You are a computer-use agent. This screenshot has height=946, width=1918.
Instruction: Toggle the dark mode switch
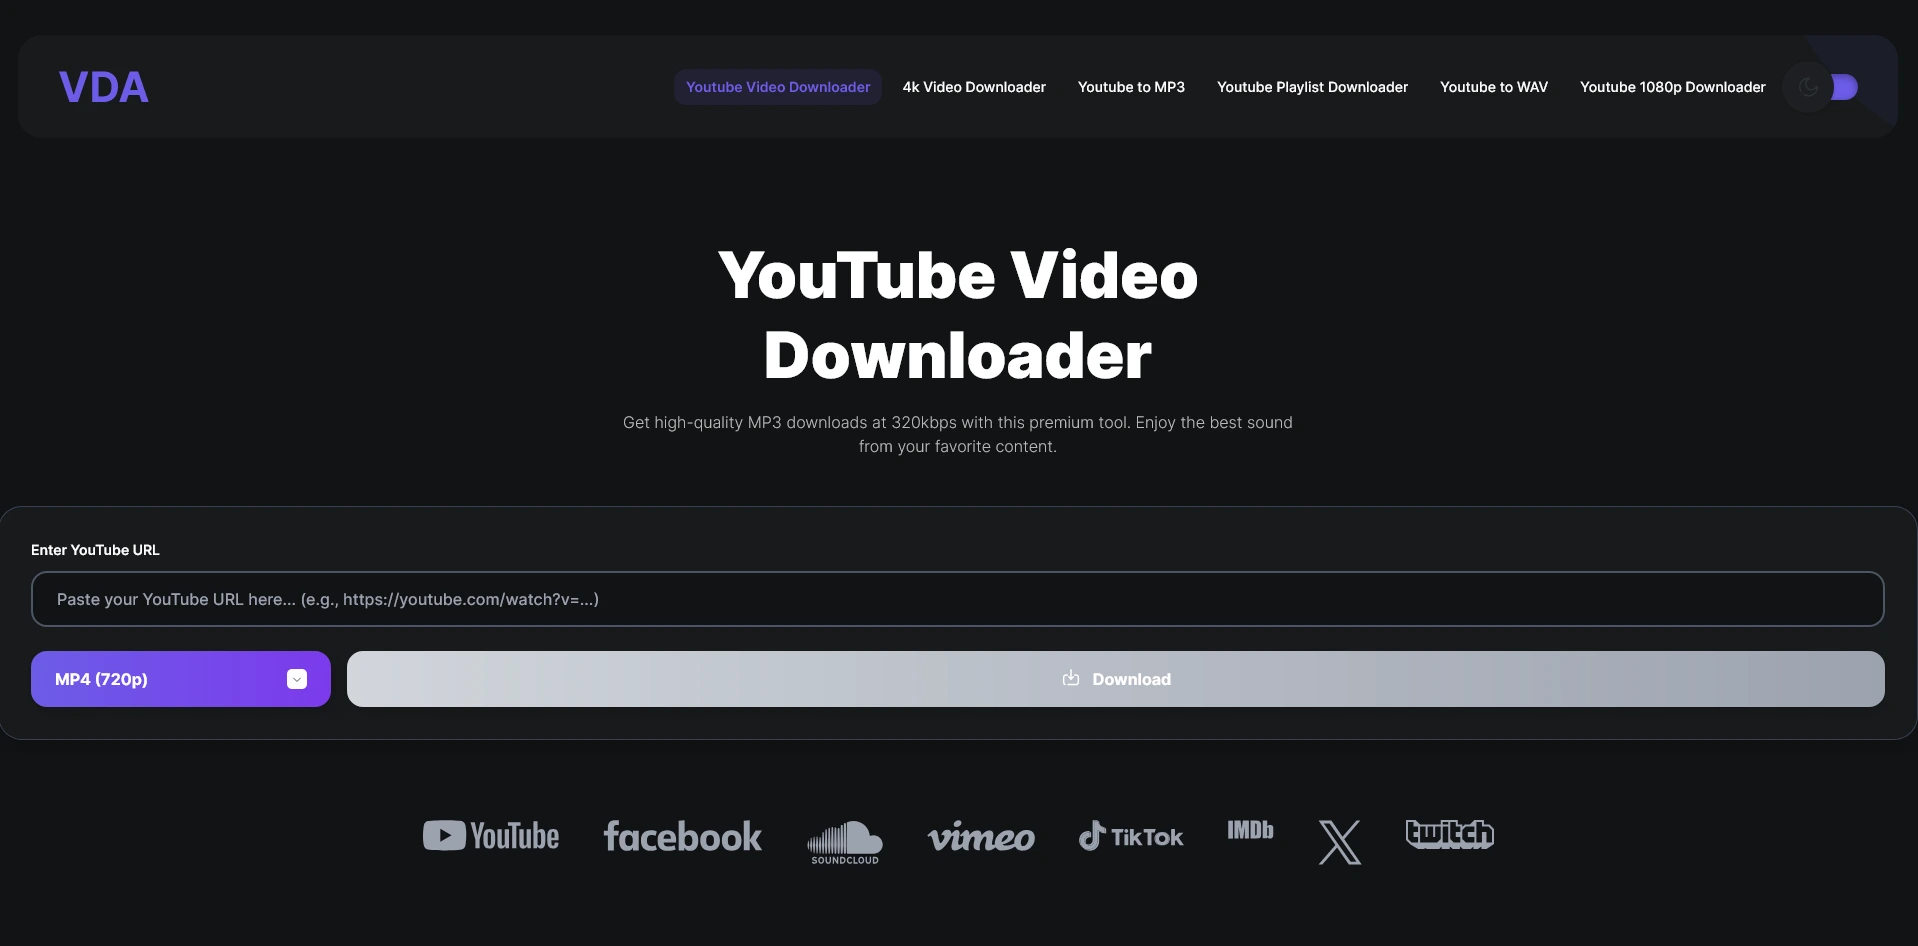point(1843,86)
